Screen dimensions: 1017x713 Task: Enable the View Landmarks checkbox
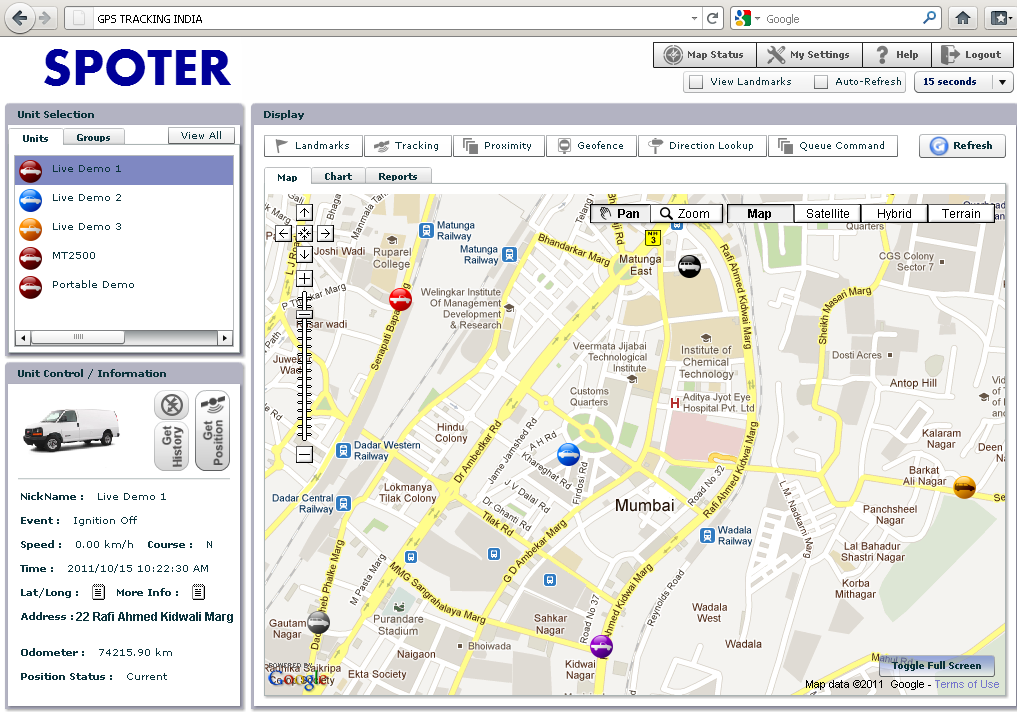pos(696,82)
